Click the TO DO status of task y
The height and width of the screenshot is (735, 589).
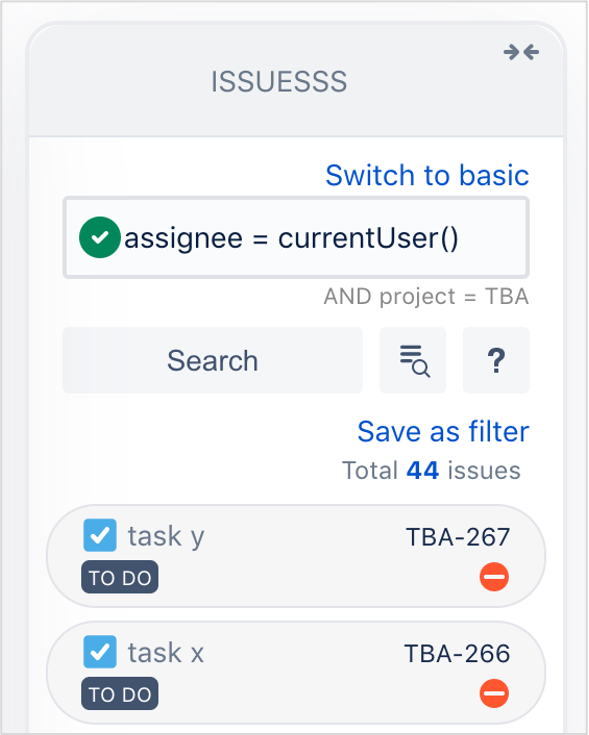pos(120,577)
